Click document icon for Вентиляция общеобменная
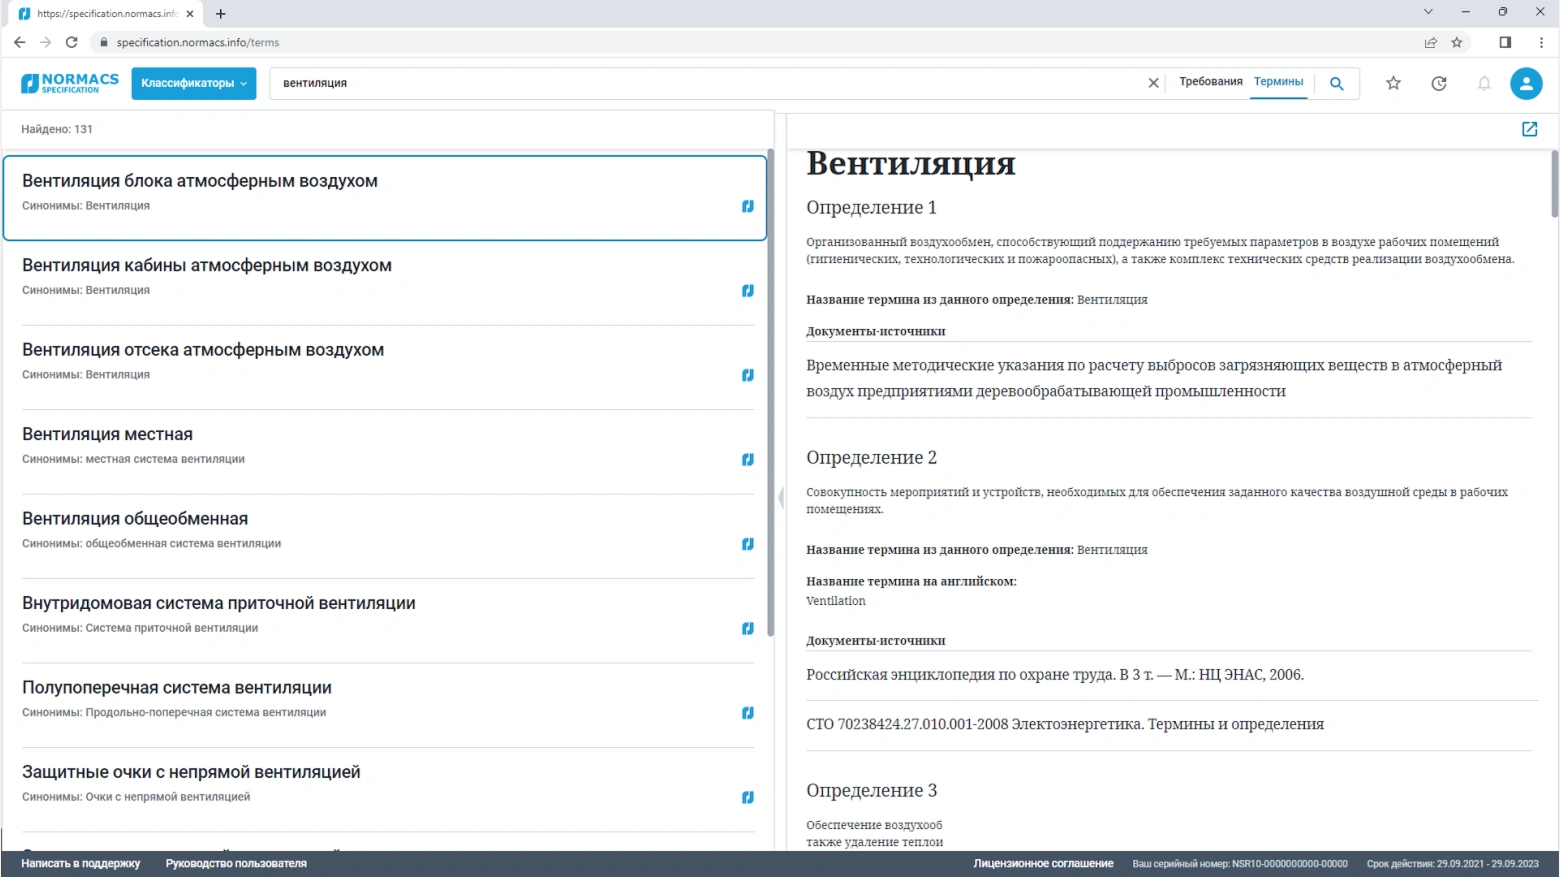 747,544
